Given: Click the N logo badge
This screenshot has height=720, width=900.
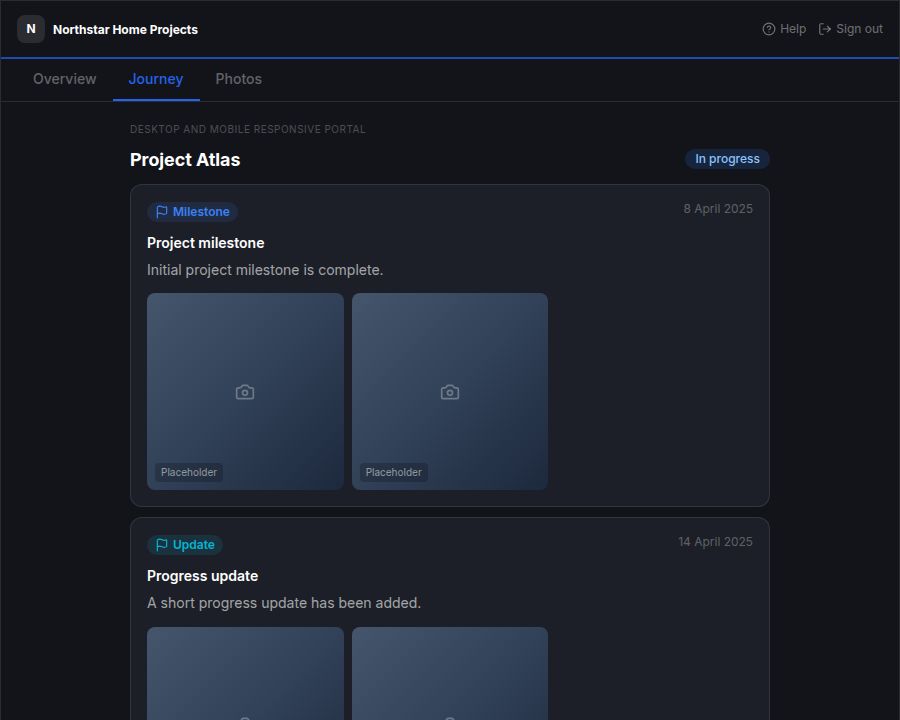Looking at the screenshot, I should [31, 29].
